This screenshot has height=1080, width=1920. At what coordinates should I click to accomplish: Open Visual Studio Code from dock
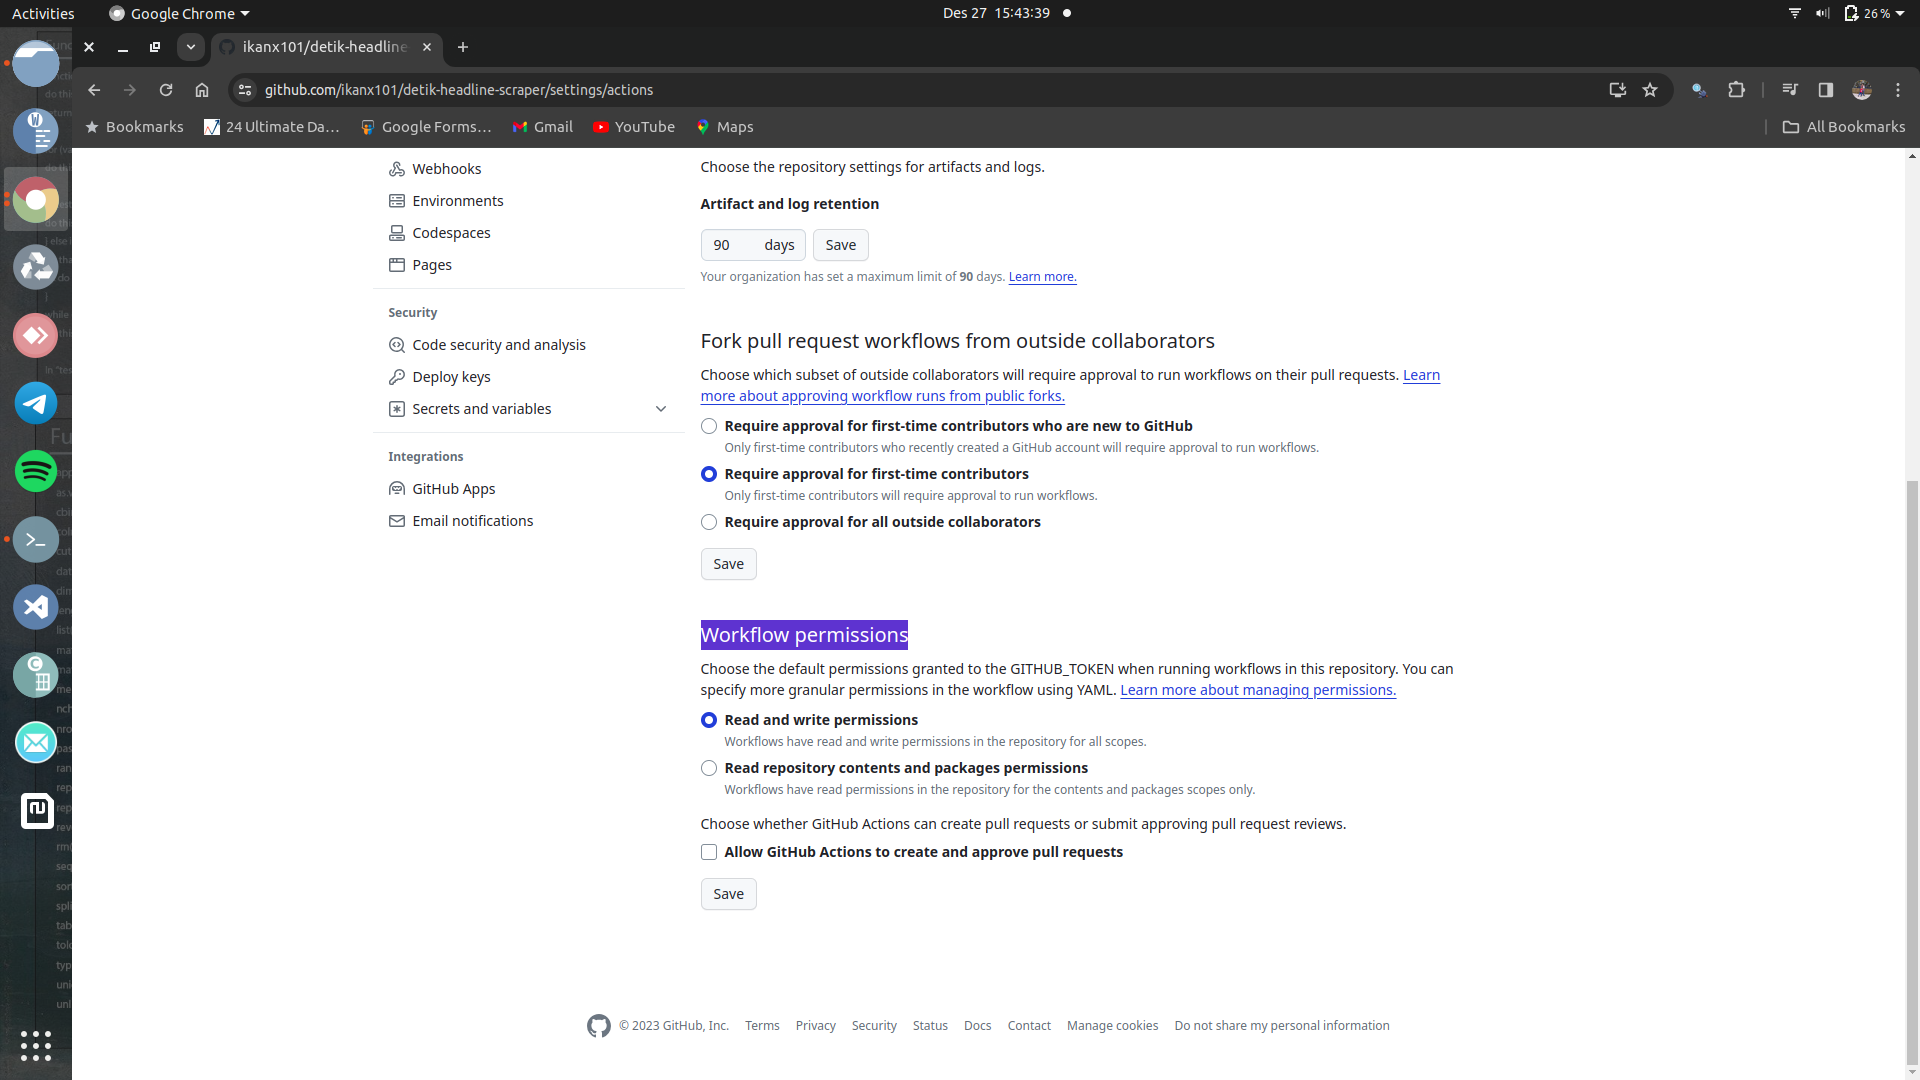tap(36, 607)
